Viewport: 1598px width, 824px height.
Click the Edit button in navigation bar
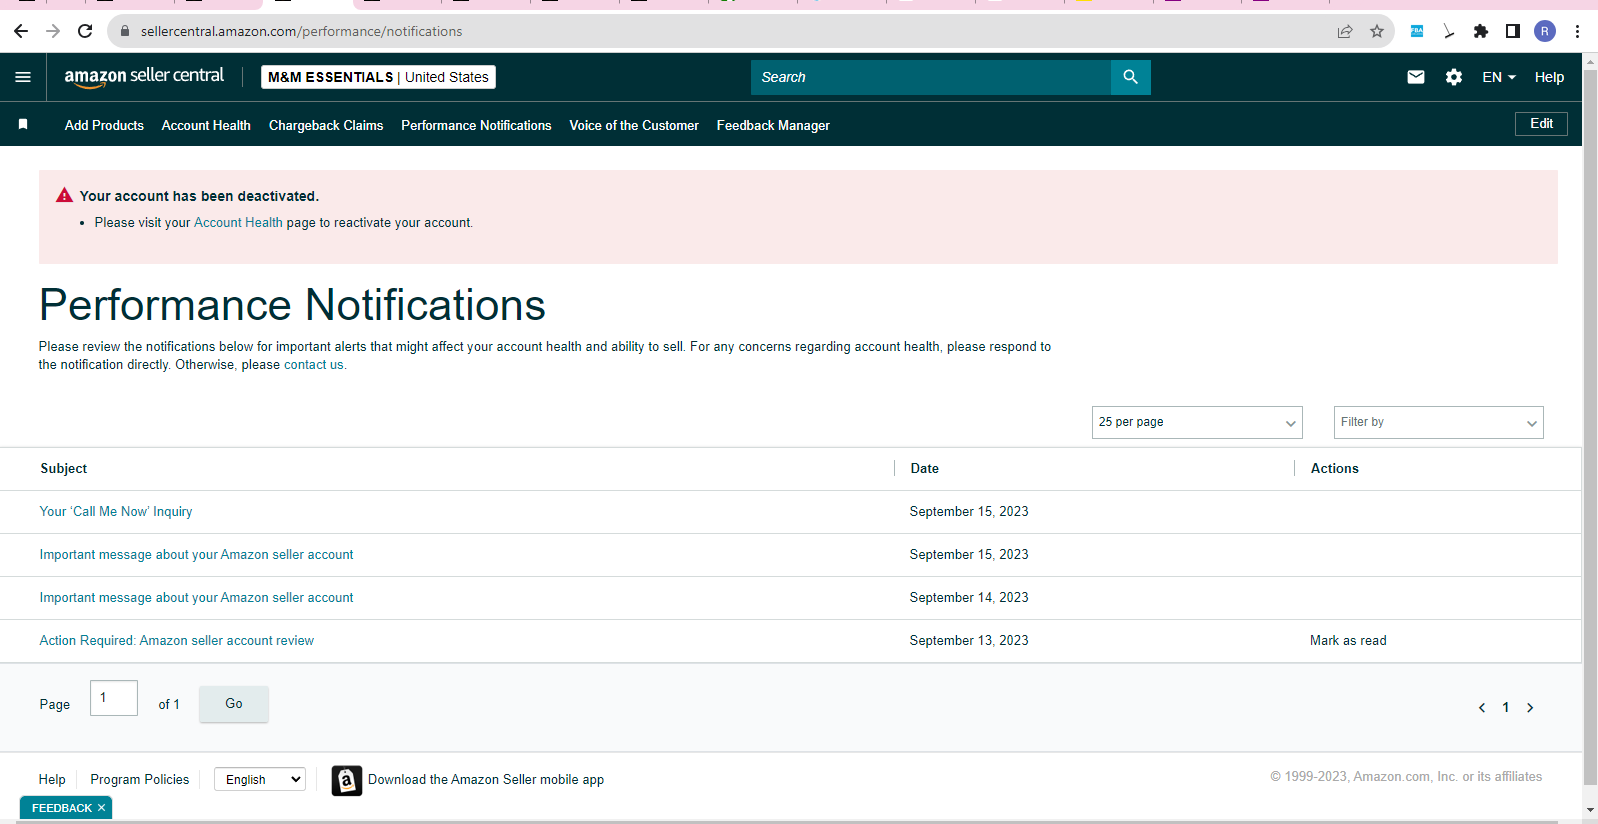click(1541, 123)
